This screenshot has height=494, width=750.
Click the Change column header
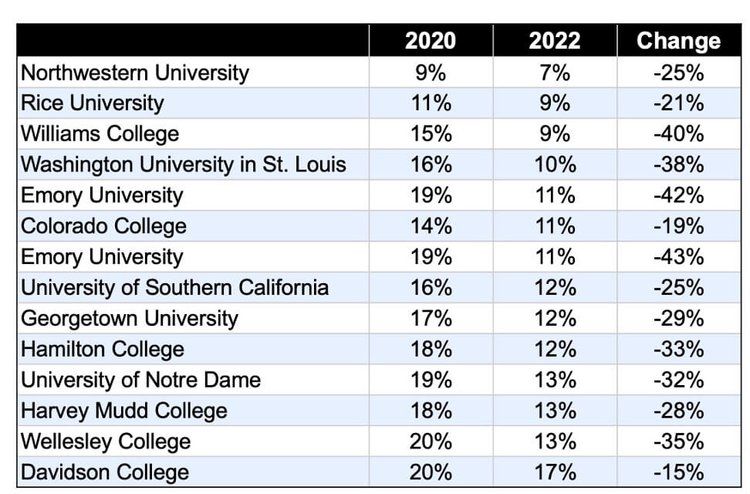click(679, 41)
